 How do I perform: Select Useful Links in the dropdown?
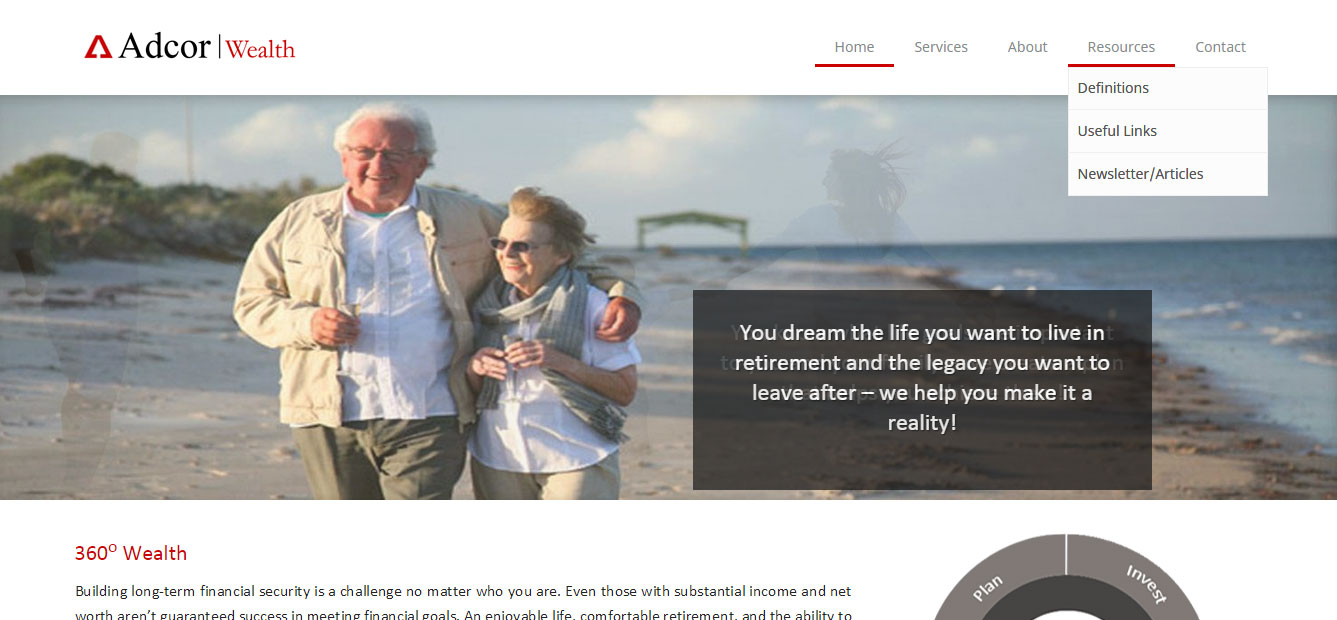(x=1168, y=131)
